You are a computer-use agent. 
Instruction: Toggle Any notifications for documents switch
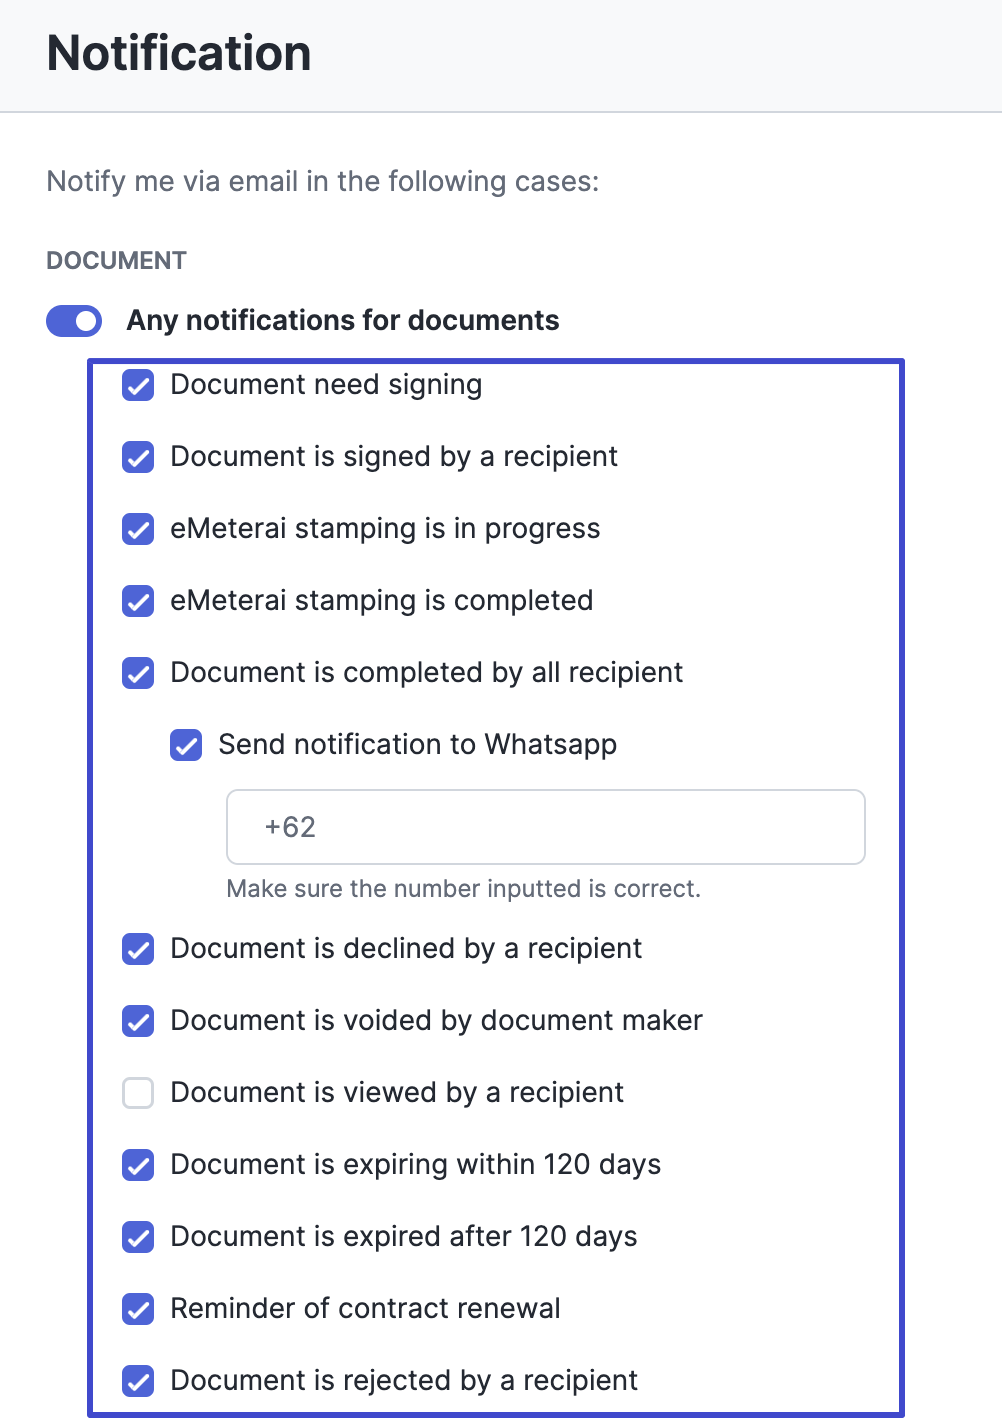74,321
